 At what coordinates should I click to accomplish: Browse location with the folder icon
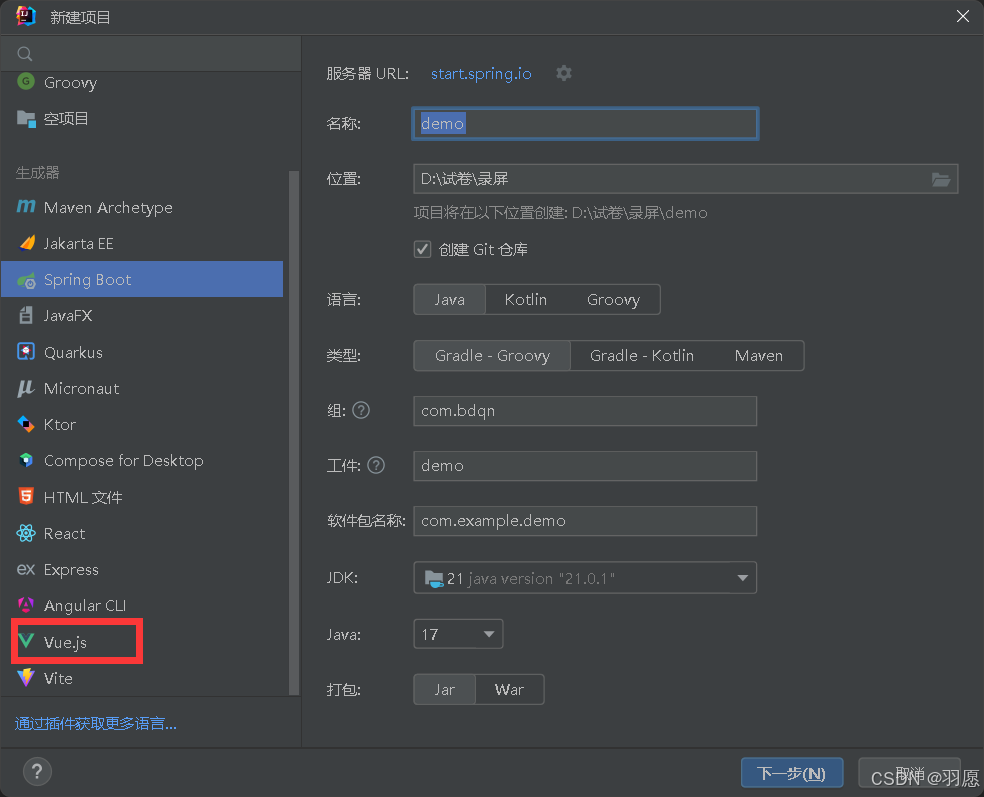pos(940,179)
